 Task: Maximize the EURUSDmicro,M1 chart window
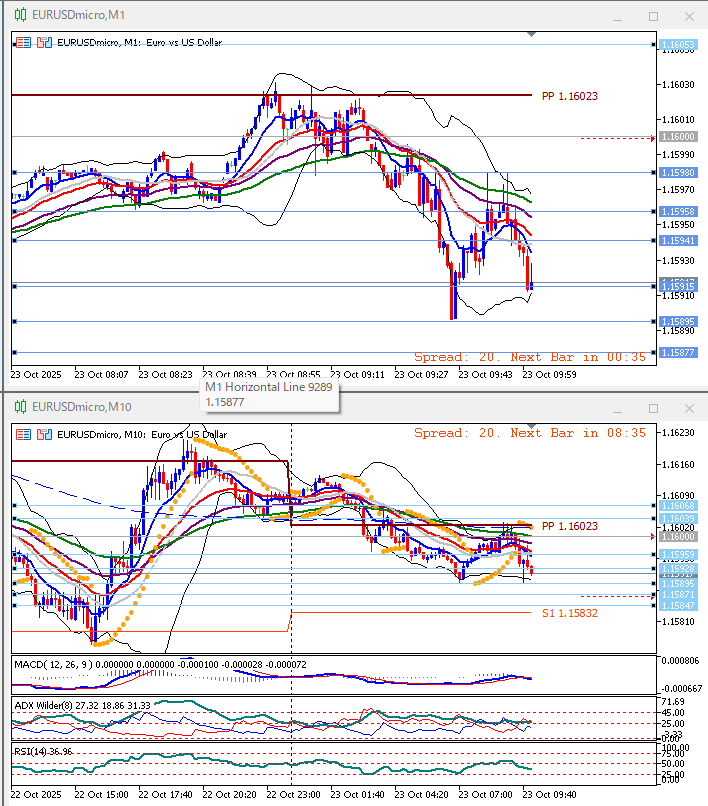coord(653,16)
